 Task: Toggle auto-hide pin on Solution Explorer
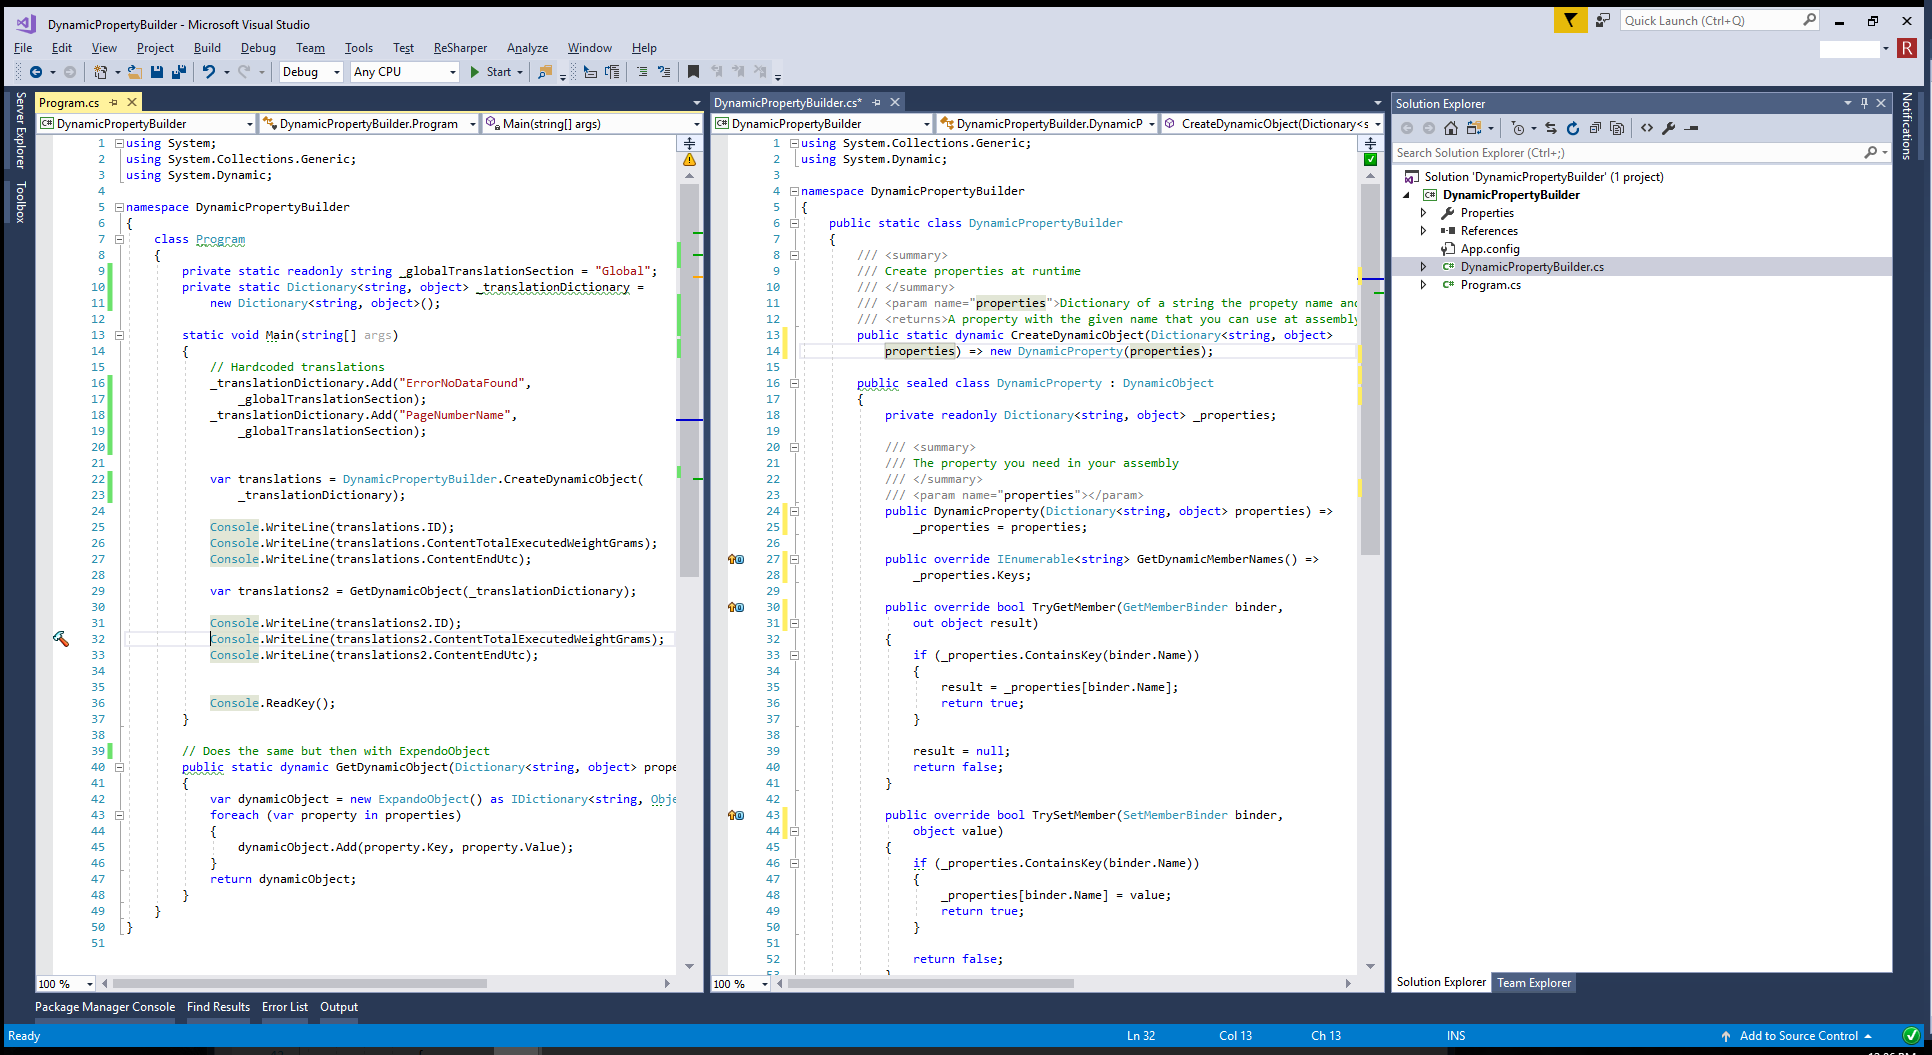click(x=1864, y=103)
